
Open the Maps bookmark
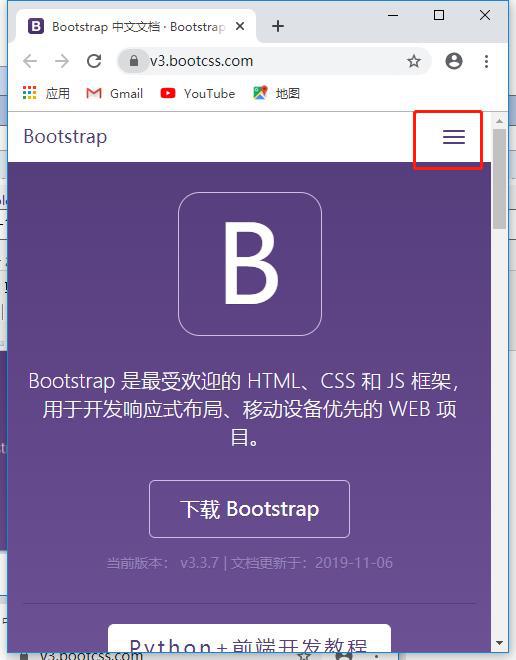[276, 93]
